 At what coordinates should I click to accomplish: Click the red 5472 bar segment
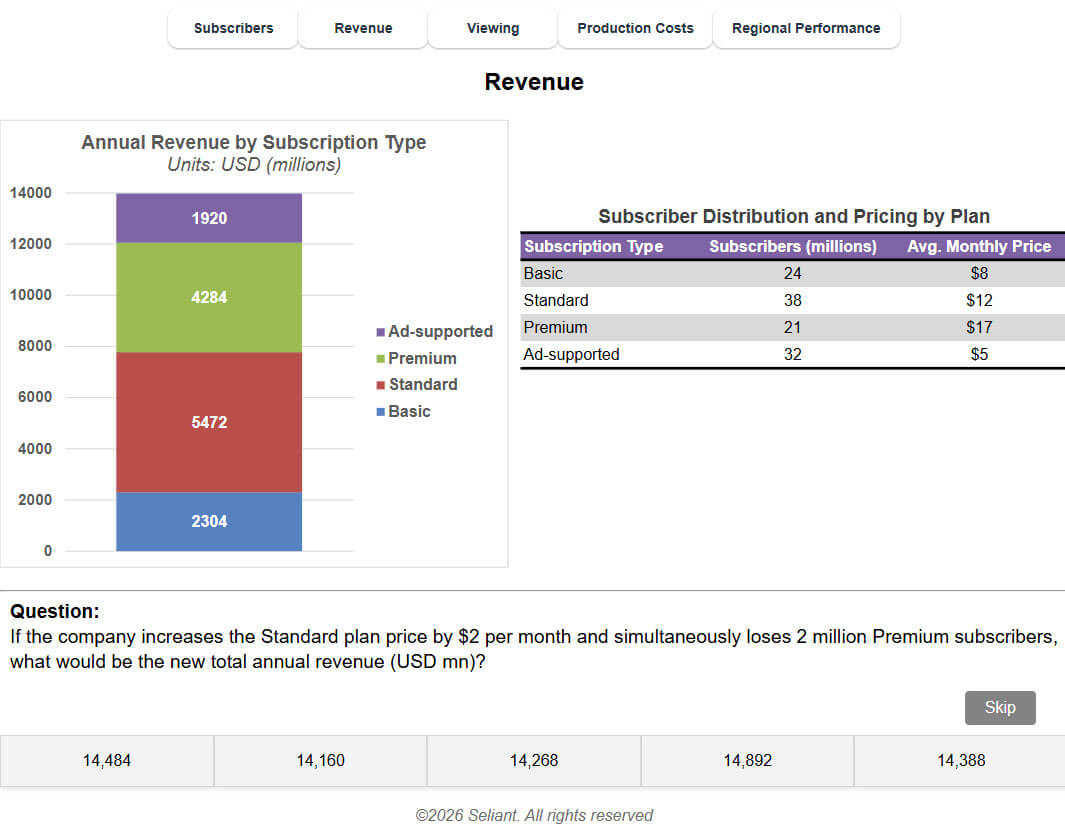[209, 422]
